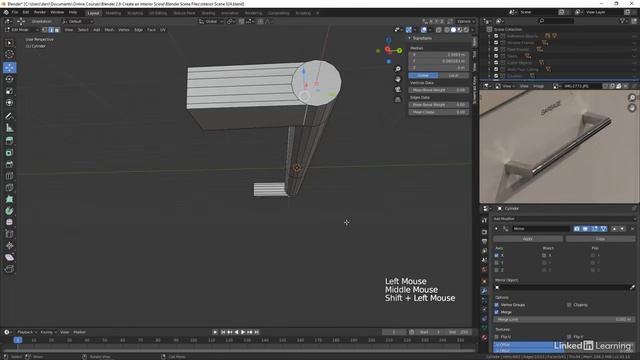Toggle camera view icon in viewport
This screenshot has height=360, width=640.
tap(398, 89)
